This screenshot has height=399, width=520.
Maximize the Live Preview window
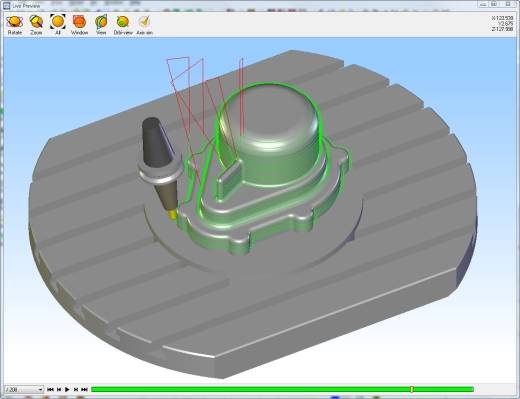(495, 4)
